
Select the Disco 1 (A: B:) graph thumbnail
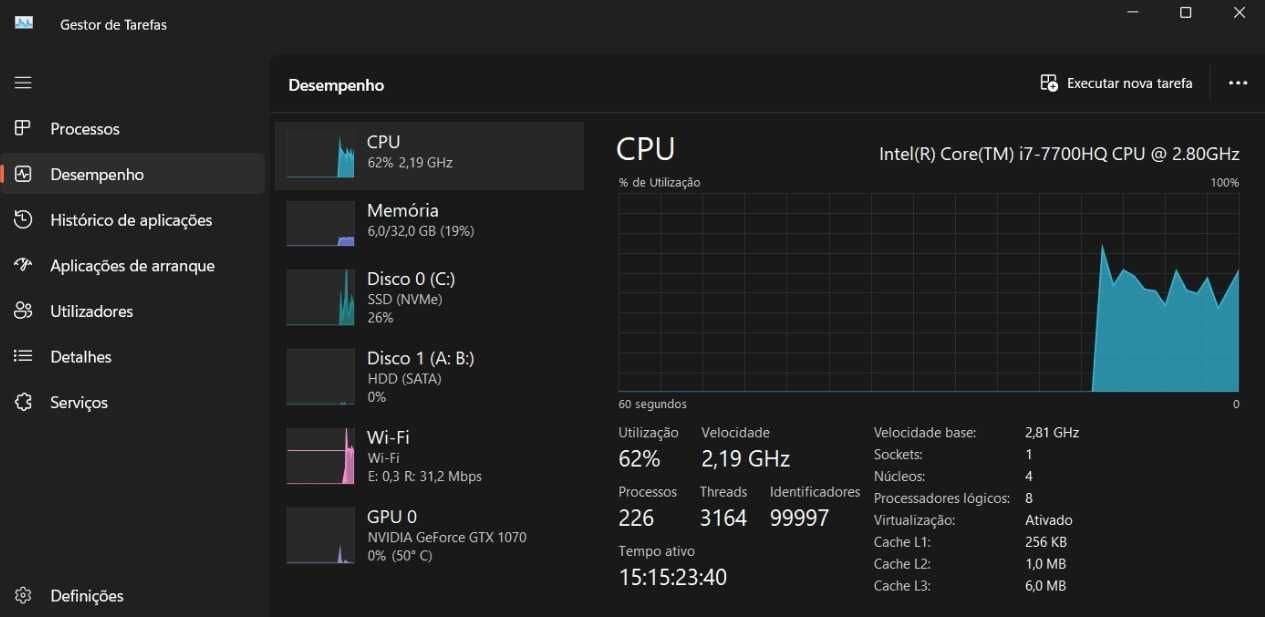click(321, 377)
